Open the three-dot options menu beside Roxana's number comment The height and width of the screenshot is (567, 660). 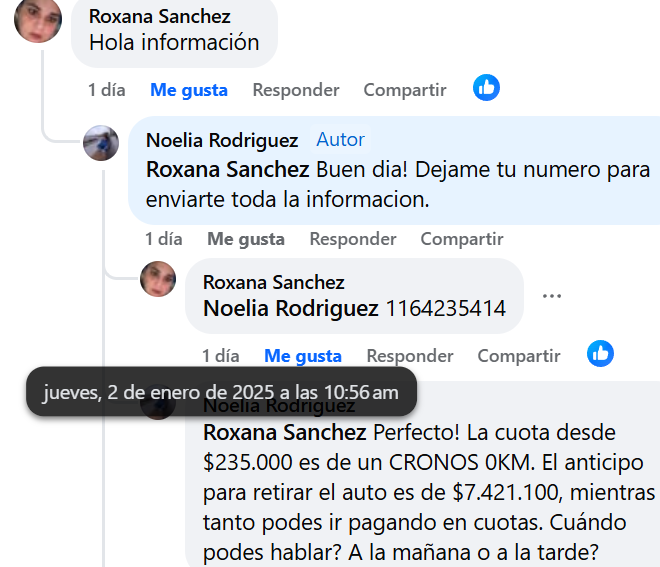click(x=552, y=296)
